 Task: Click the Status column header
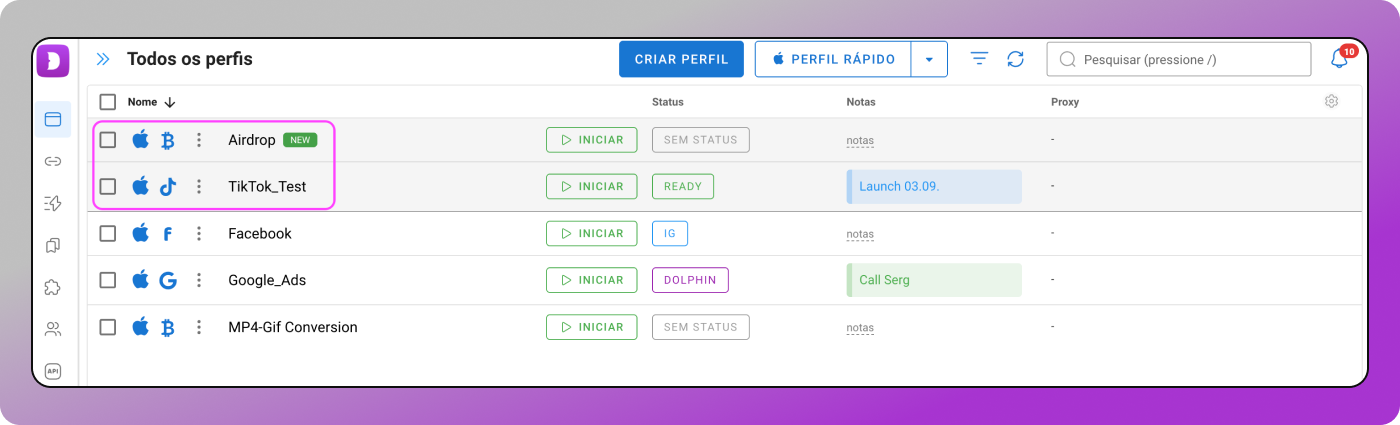(x=668, y=102)
